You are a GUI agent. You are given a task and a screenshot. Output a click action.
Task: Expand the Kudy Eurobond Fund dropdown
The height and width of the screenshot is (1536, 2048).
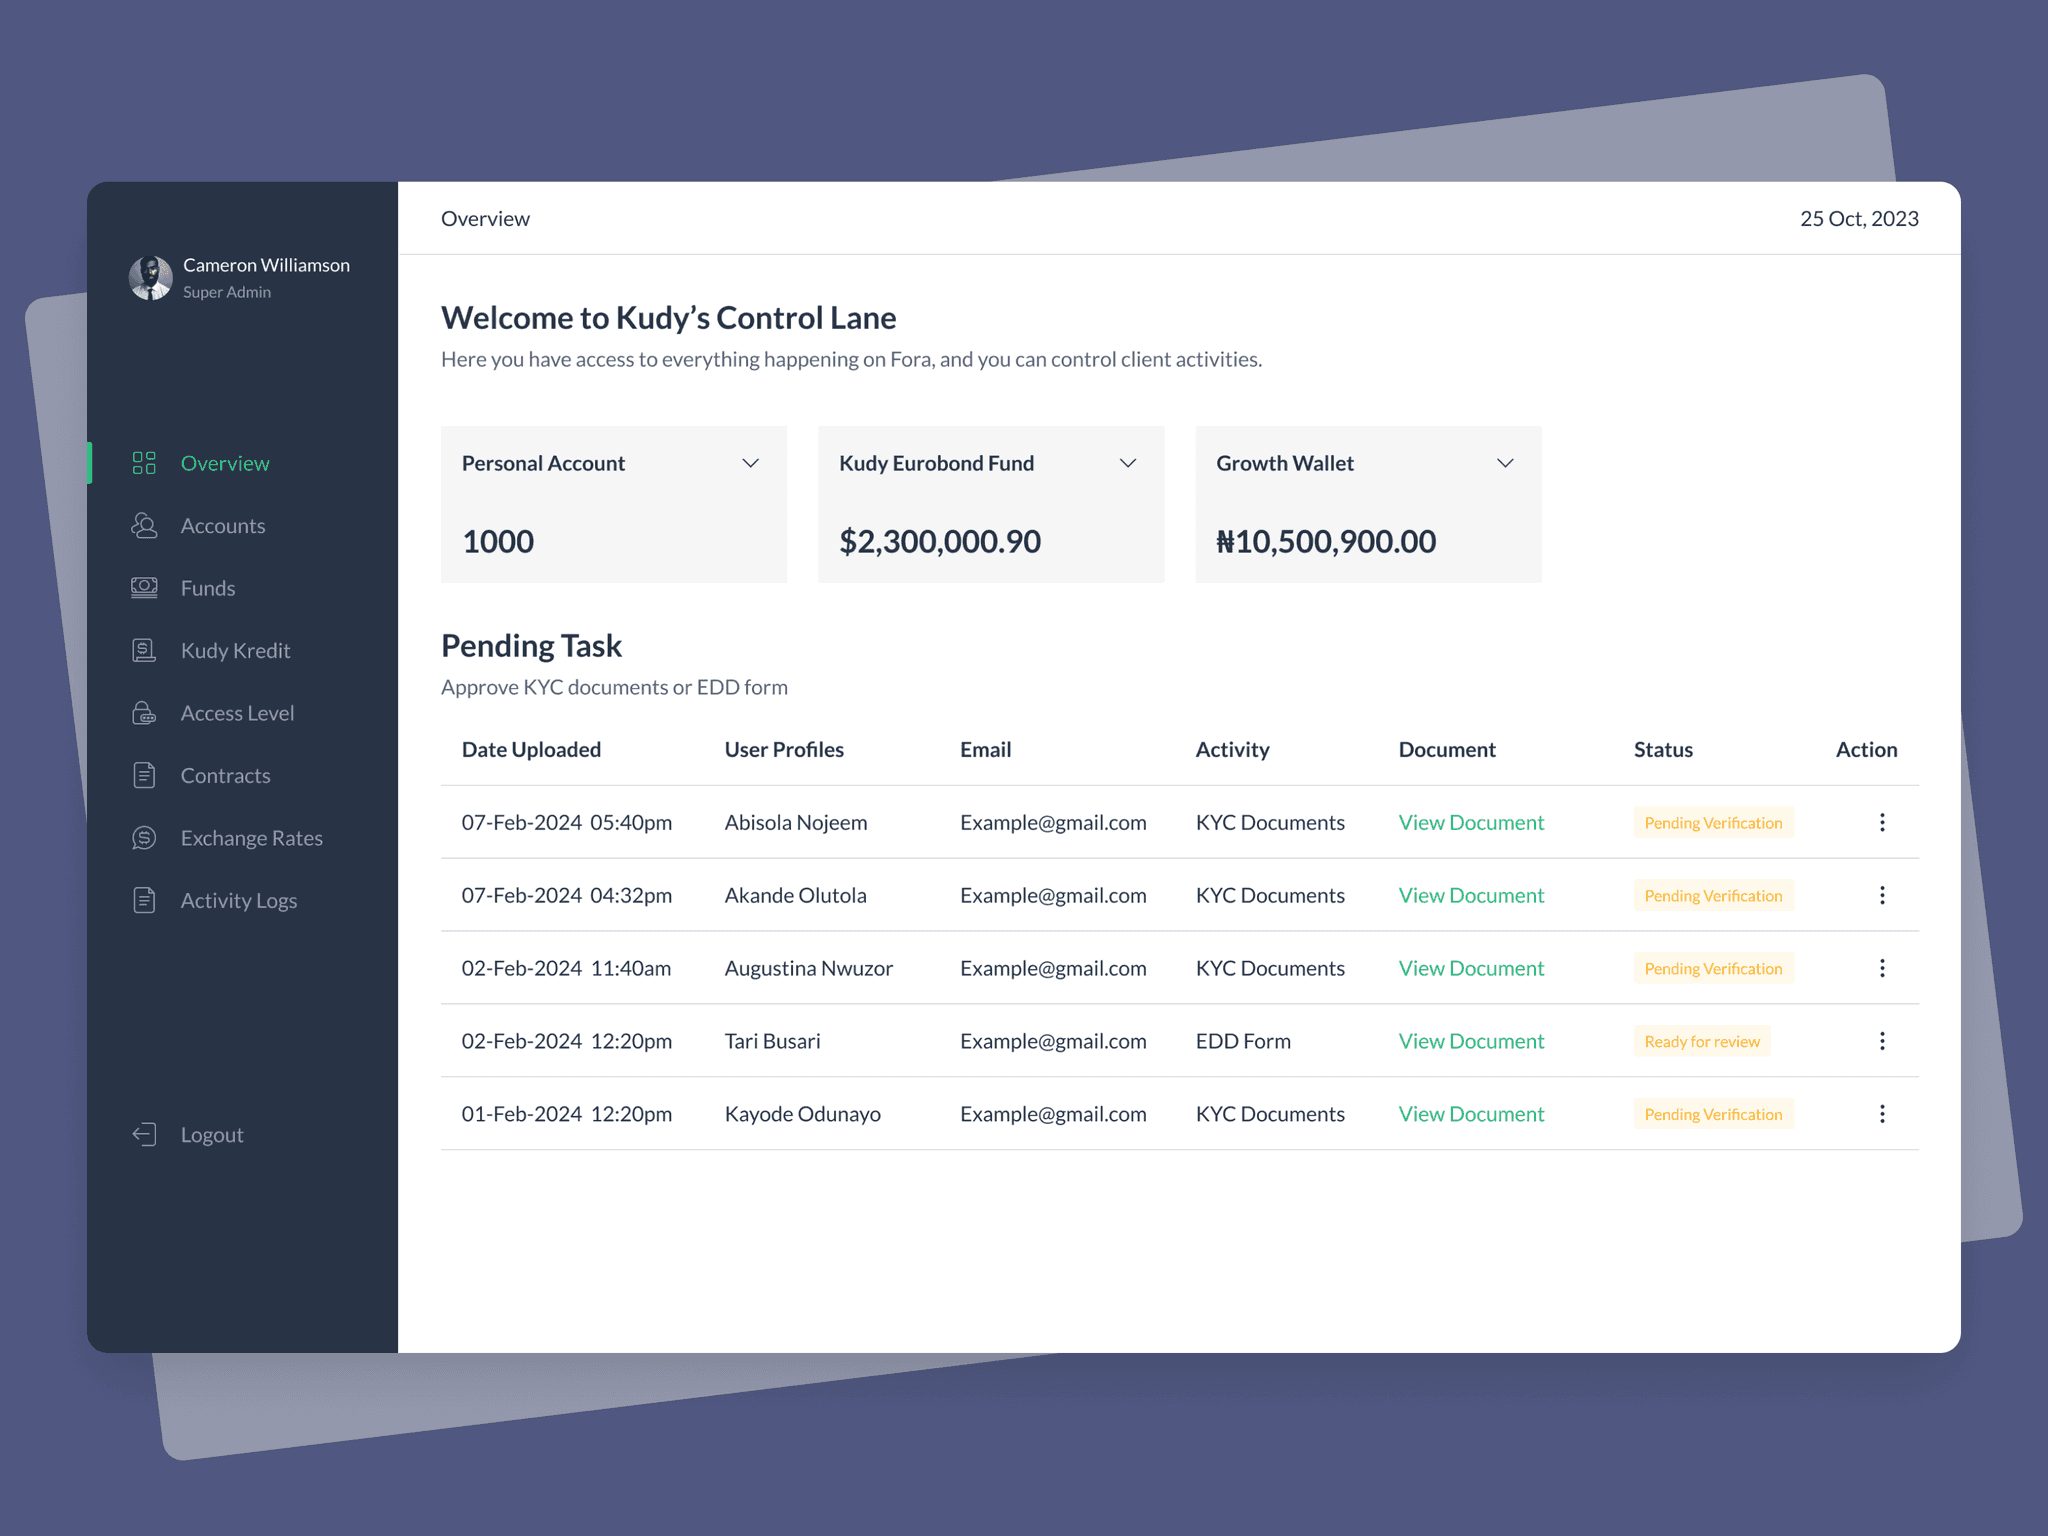pyautogui.click(x=1127, y=463)
